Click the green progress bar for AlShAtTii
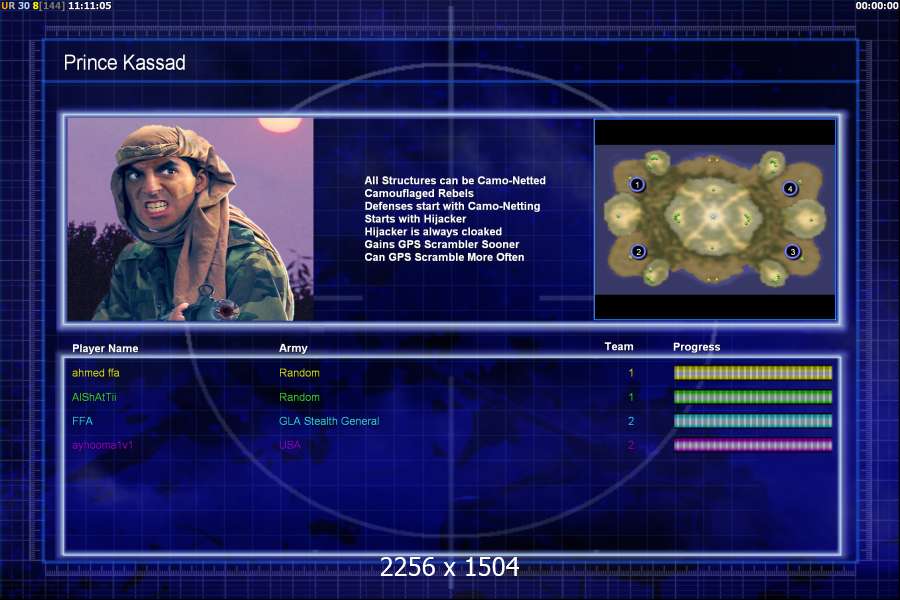This screenshot has height=600, width=900. coord(752,397)
